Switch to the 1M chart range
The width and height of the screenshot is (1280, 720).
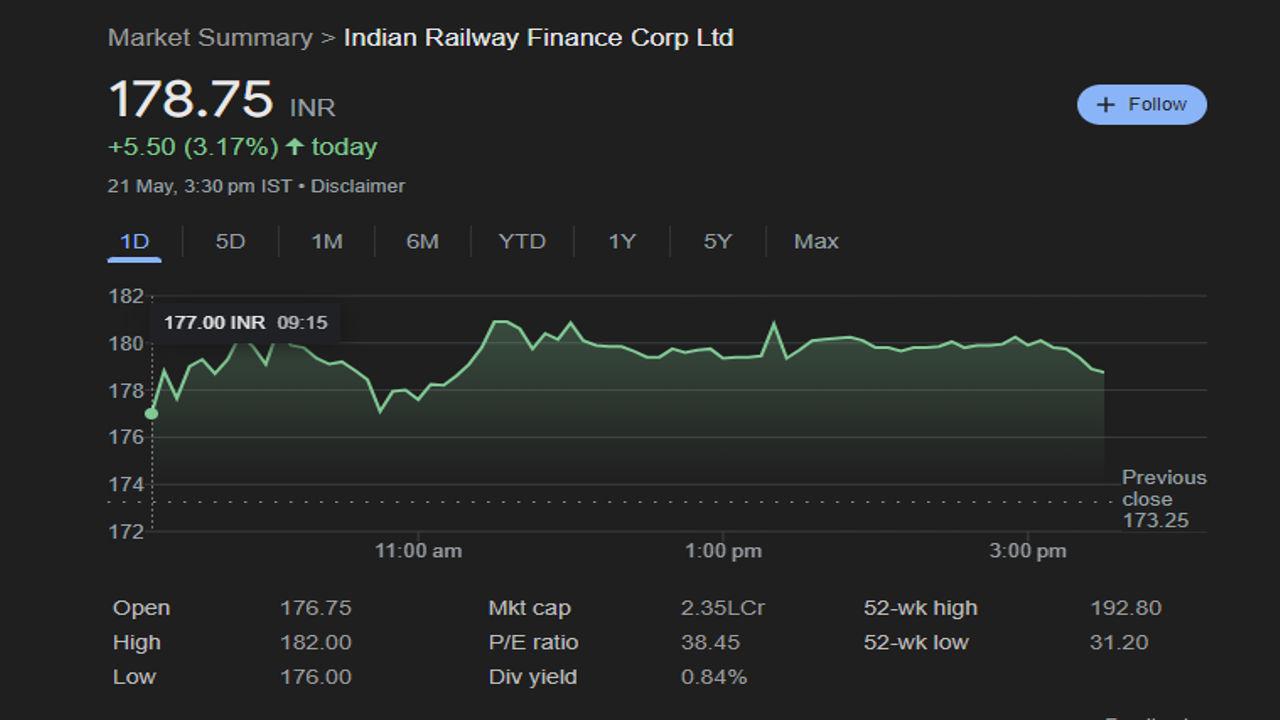pos(327,241)
